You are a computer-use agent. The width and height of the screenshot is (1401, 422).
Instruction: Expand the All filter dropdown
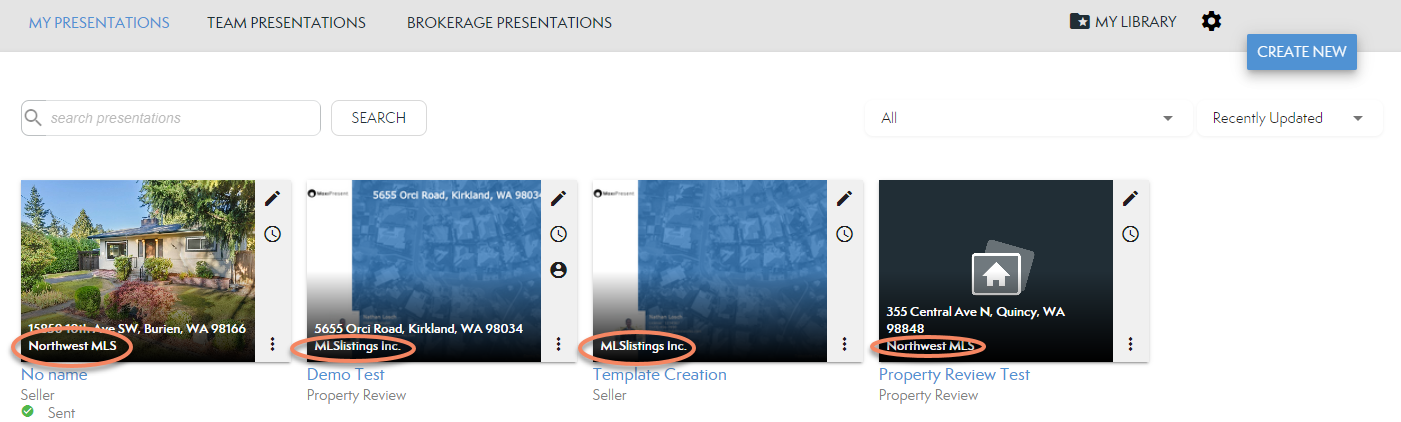click(x=1027, y=118)
